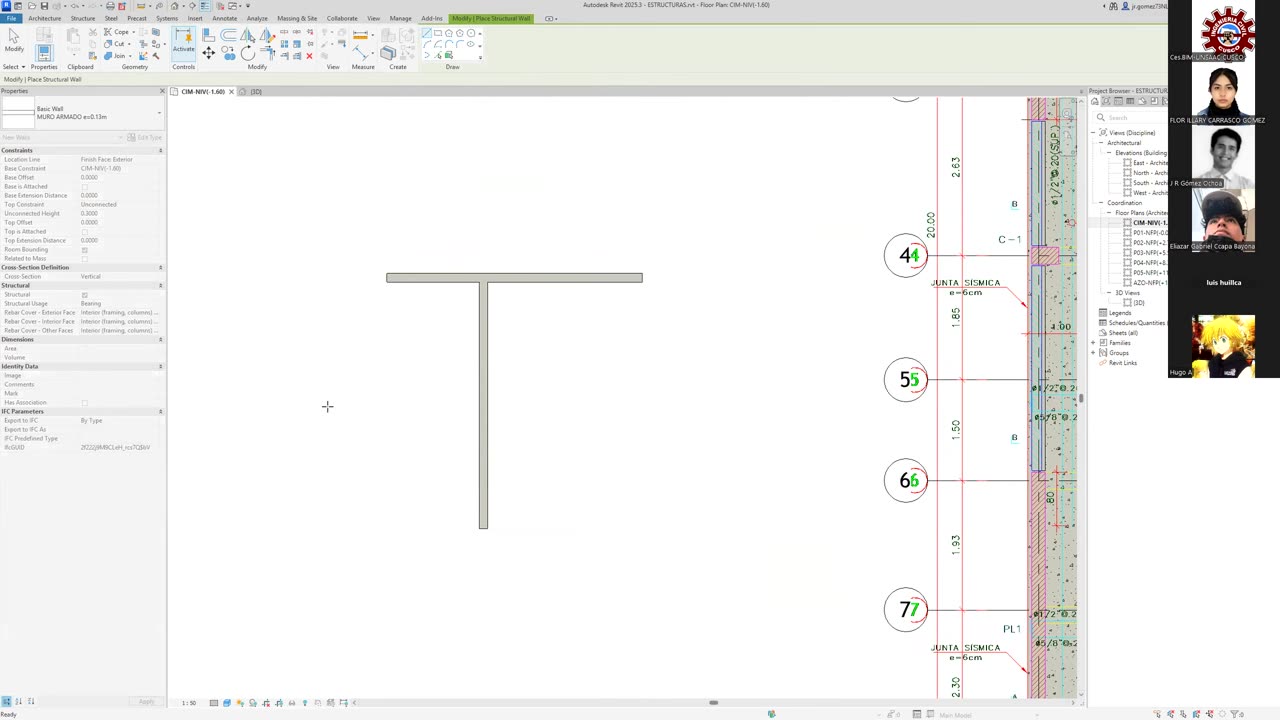The height and width of the screenshot is (720, 1280).
Task: Toggle the Room Bounding checkbox
Action: (84, 250)
